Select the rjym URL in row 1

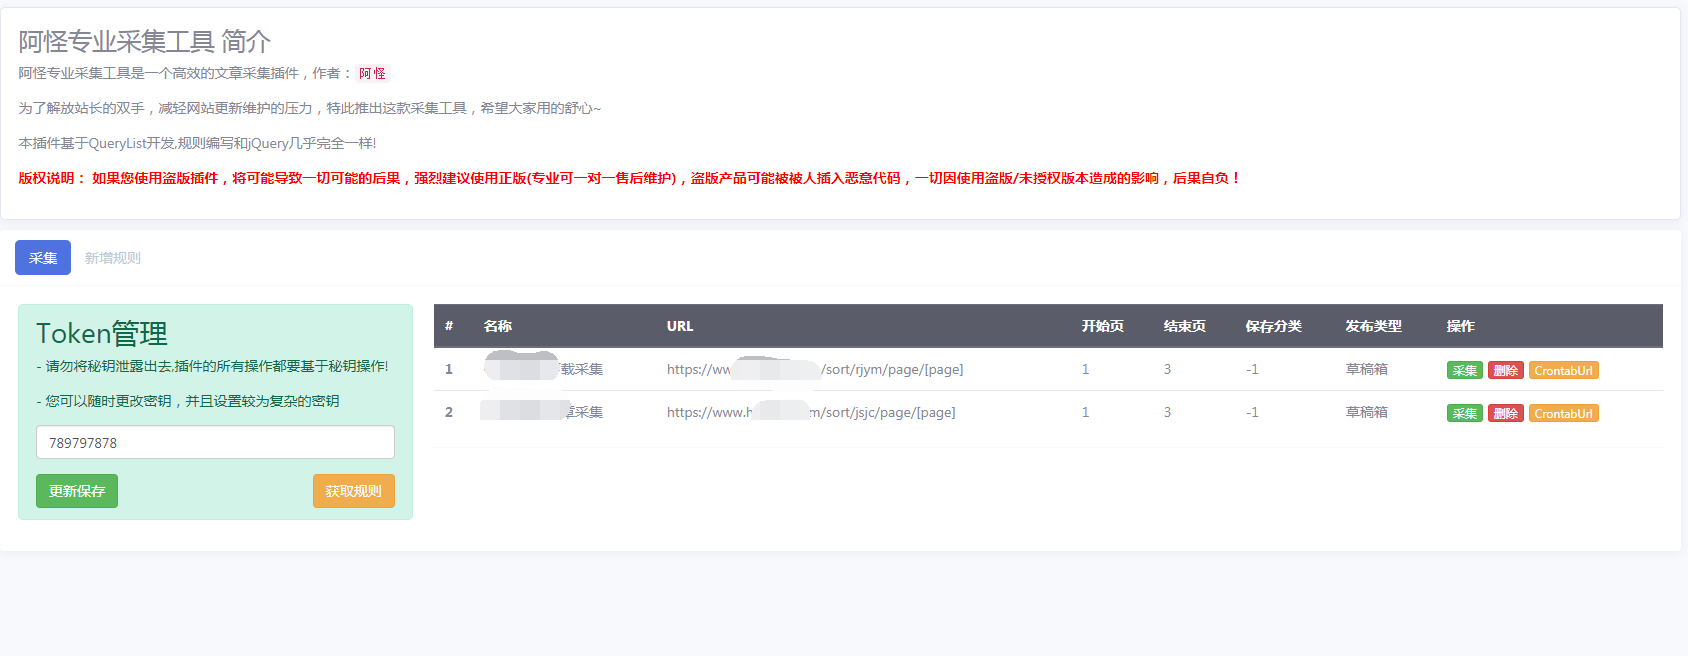[815, 370]
